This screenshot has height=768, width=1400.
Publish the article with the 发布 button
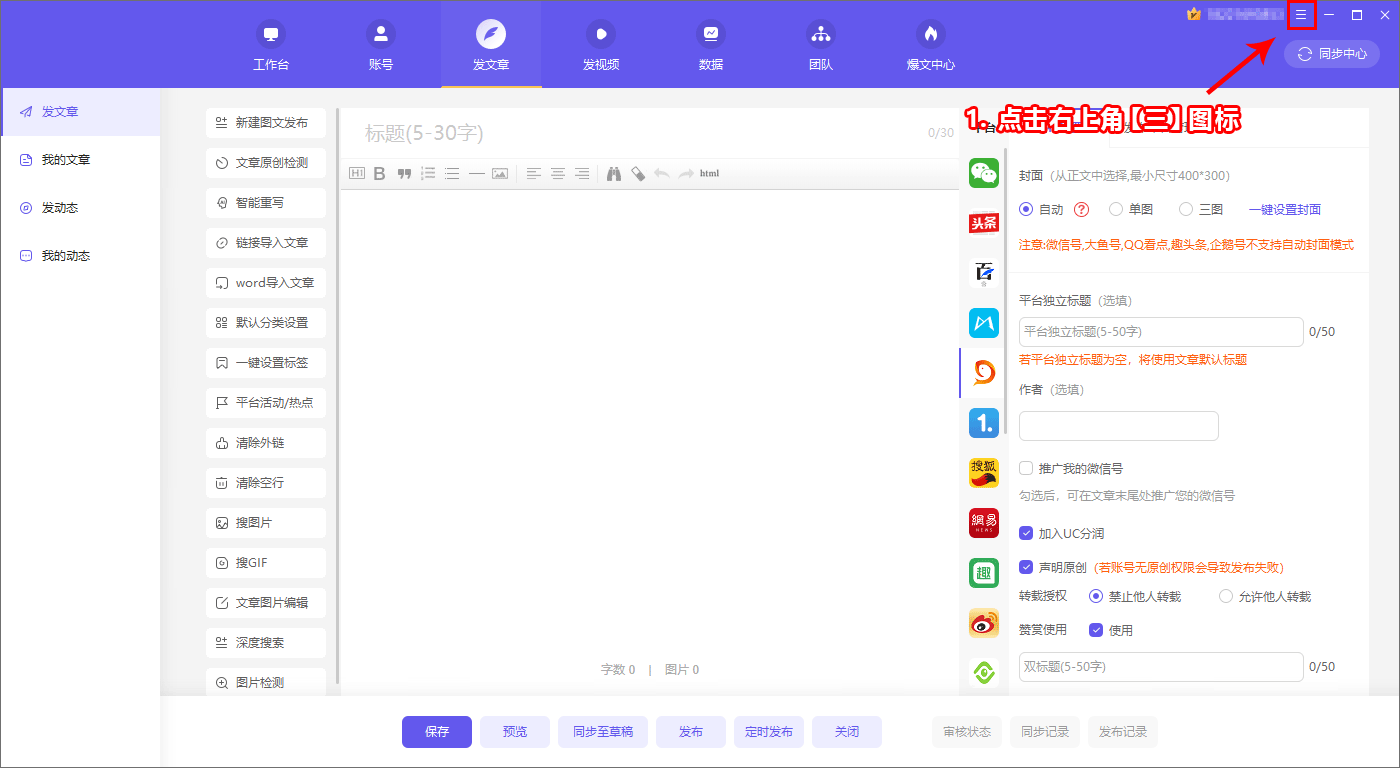point(690,731)
